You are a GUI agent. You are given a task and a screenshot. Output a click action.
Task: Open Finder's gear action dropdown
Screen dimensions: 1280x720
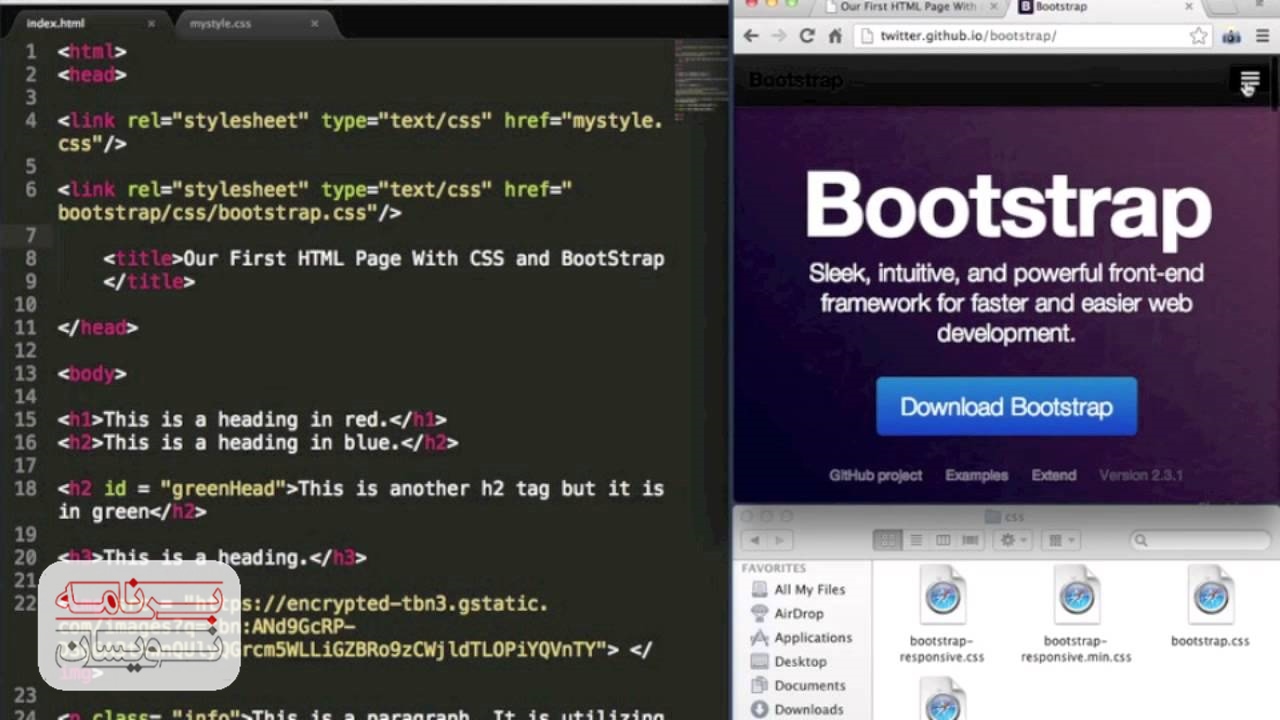pyautogui.click(x=1014, y=540)
